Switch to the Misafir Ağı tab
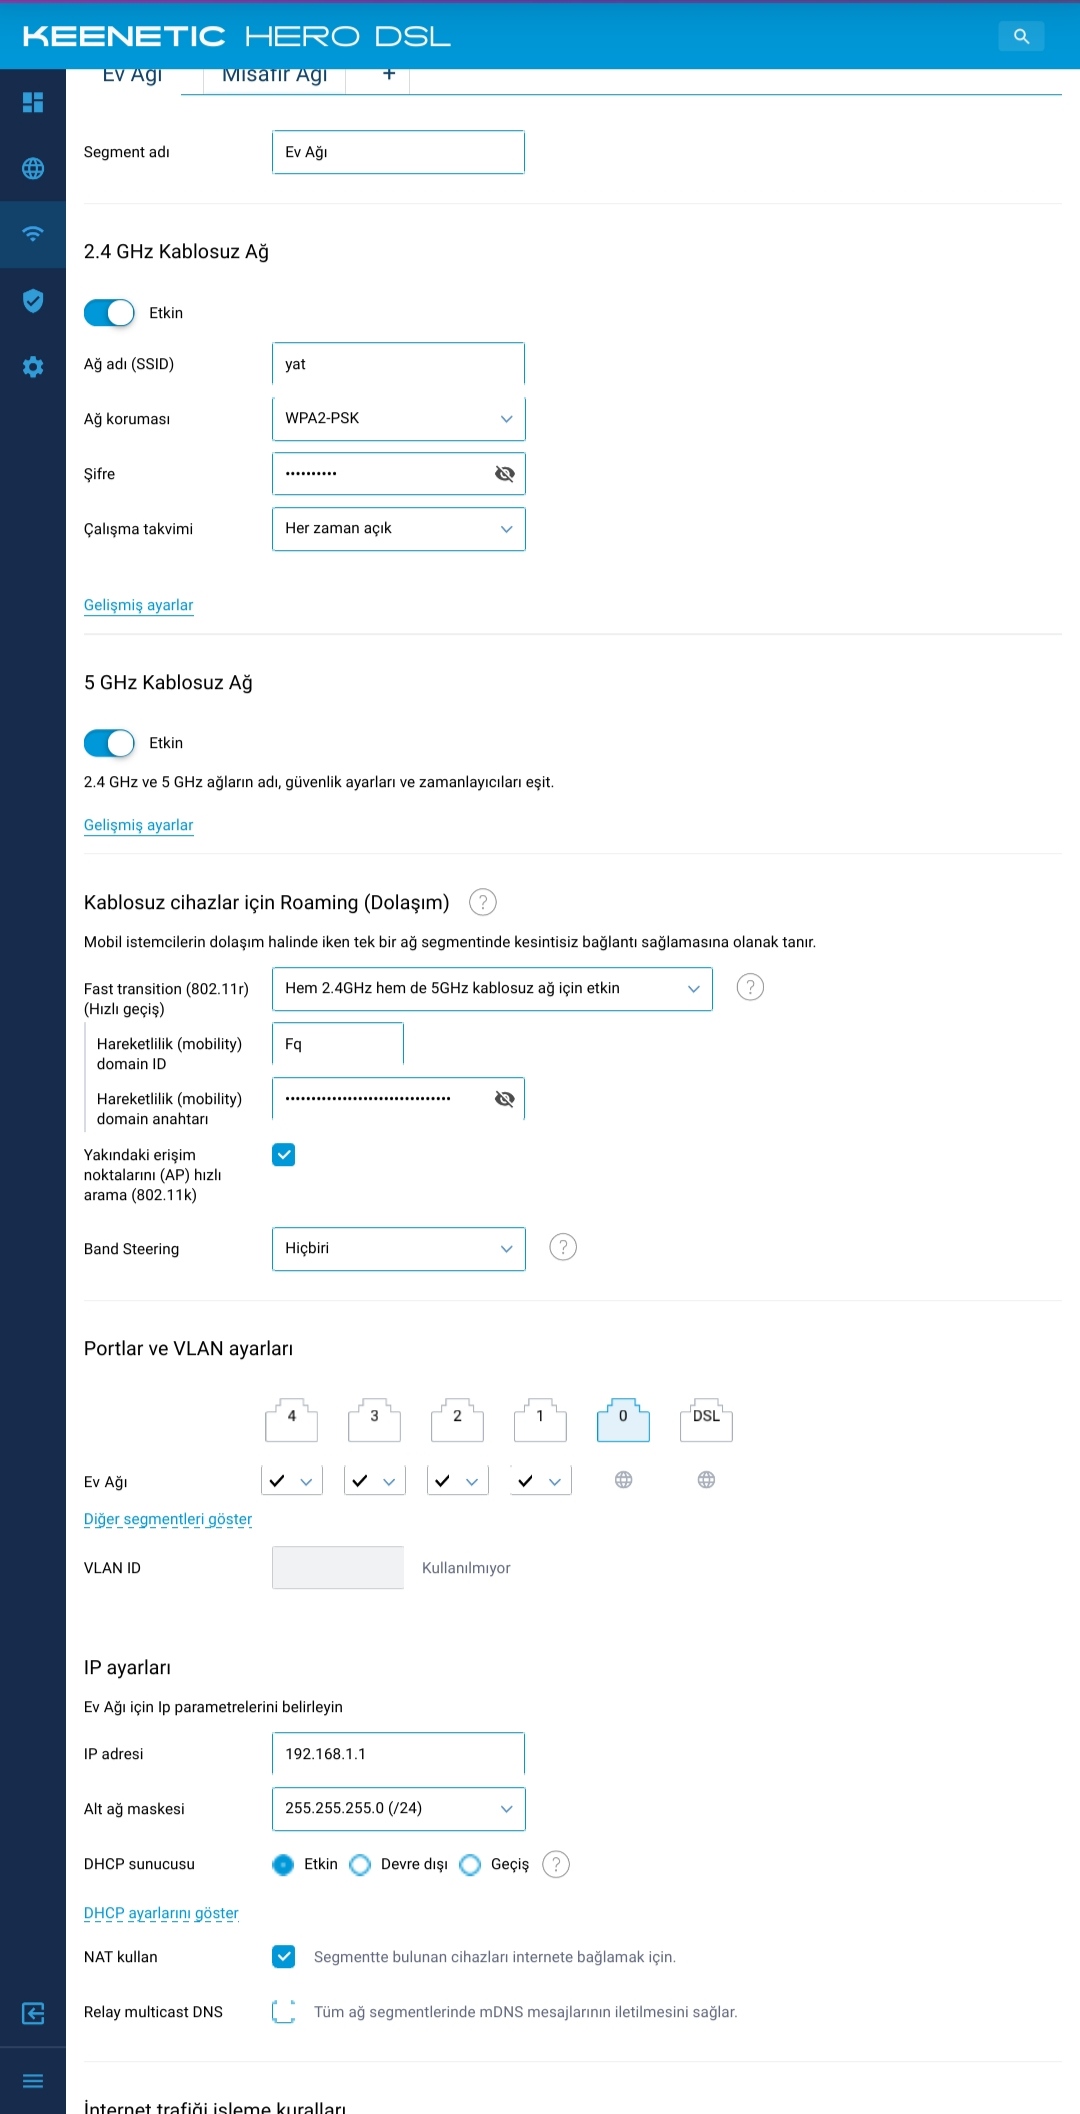The image size is (1080, 2114). click(x=275, y=77)
